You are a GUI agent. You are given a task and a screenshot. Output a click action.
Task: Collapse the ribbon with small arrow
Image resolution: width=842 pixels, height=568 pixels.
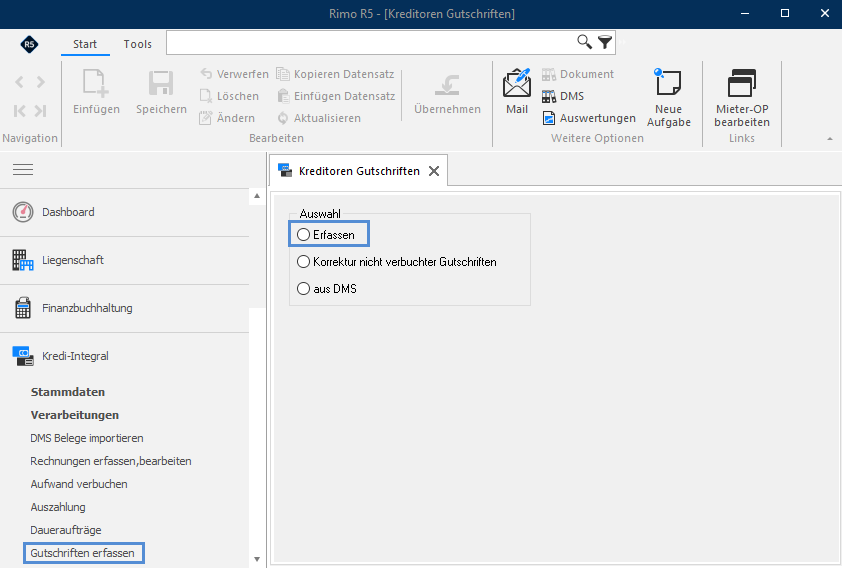pos(830,139)
